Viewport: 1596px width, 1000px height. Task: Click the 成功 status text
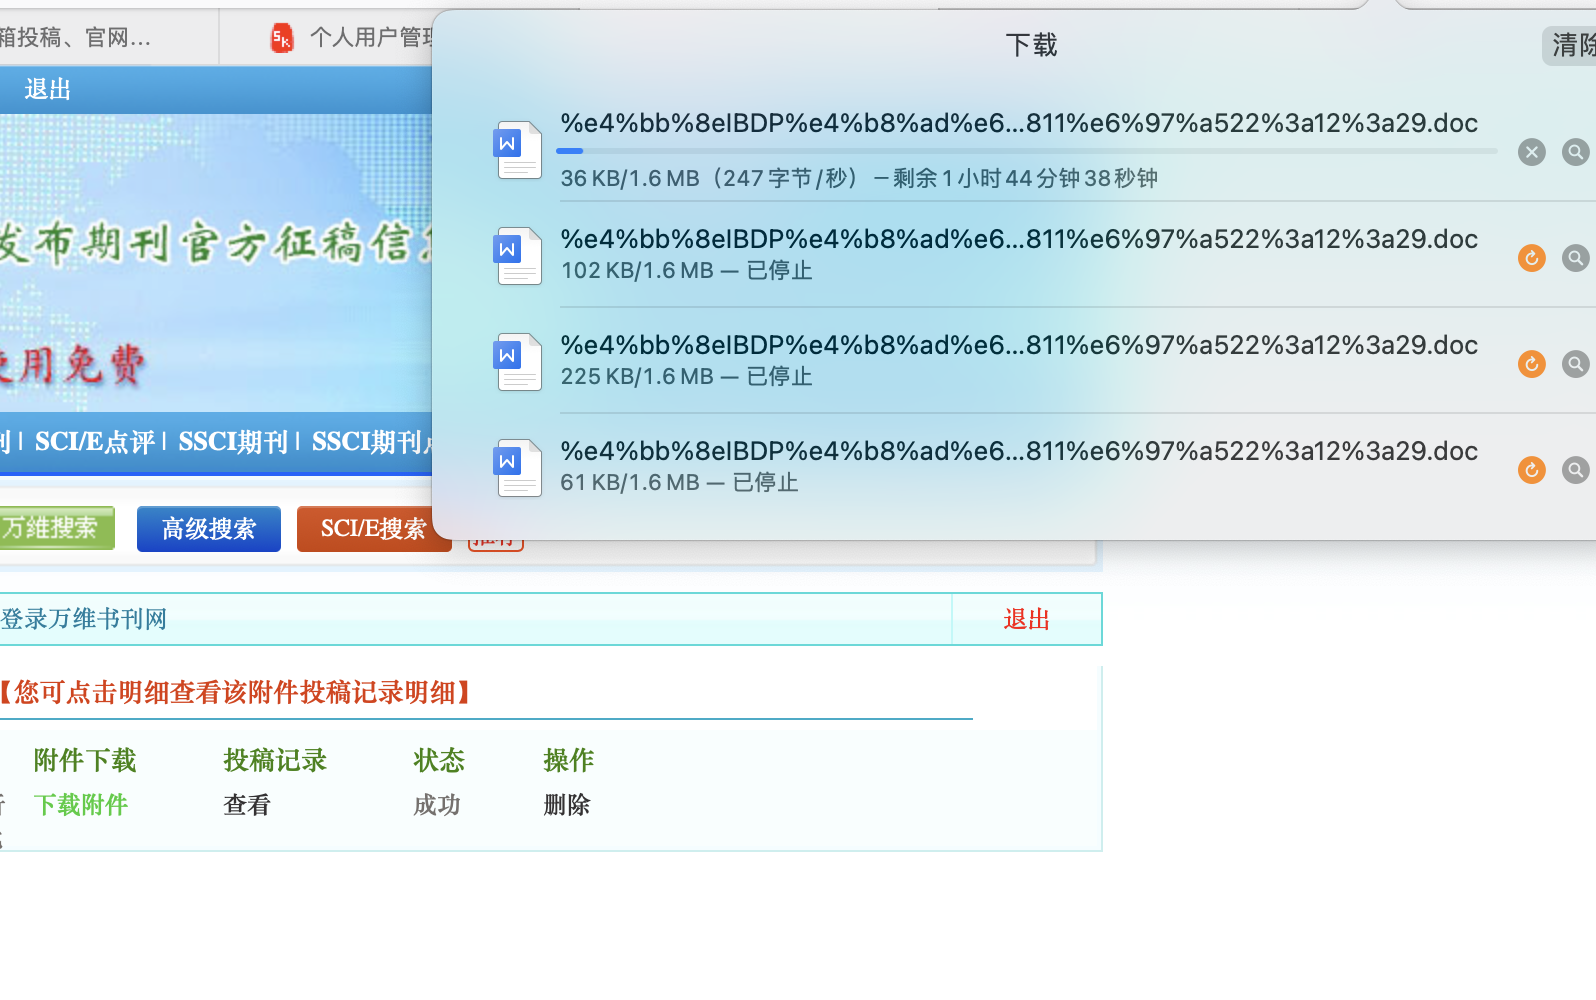point(437,805)
